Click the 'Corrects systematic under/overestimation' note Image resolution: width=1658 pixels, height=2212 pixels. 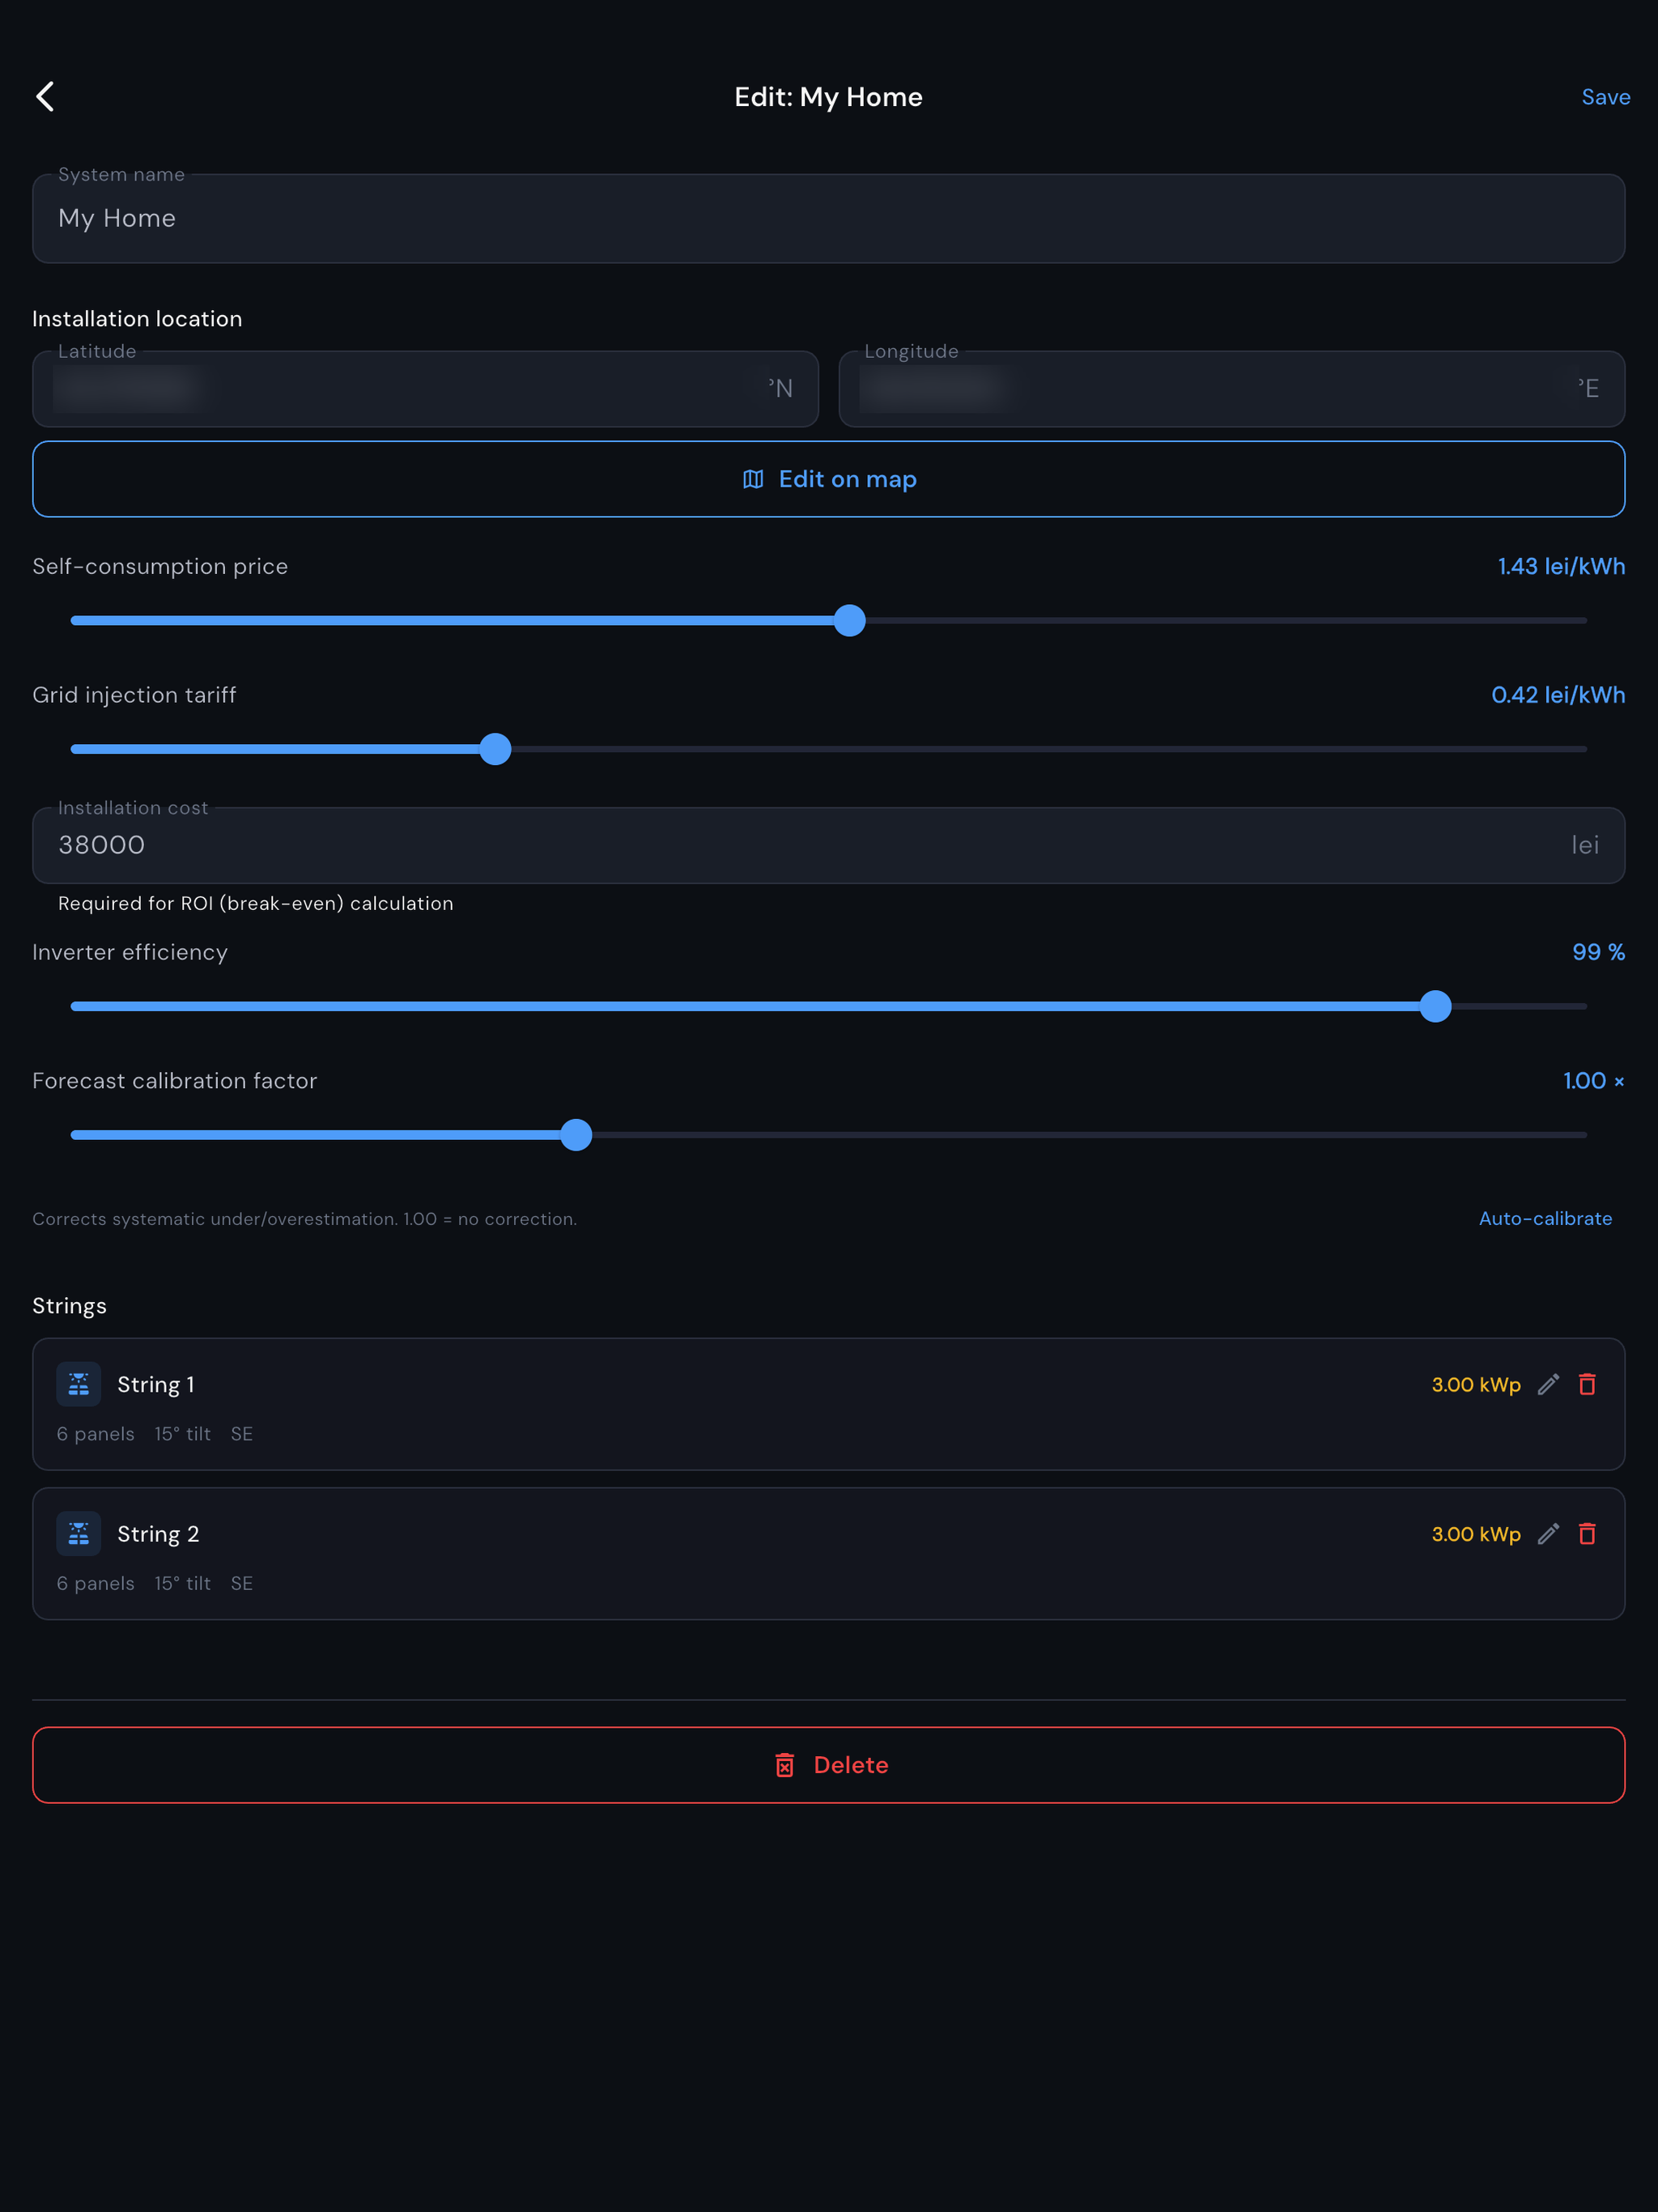[304, 1219]
